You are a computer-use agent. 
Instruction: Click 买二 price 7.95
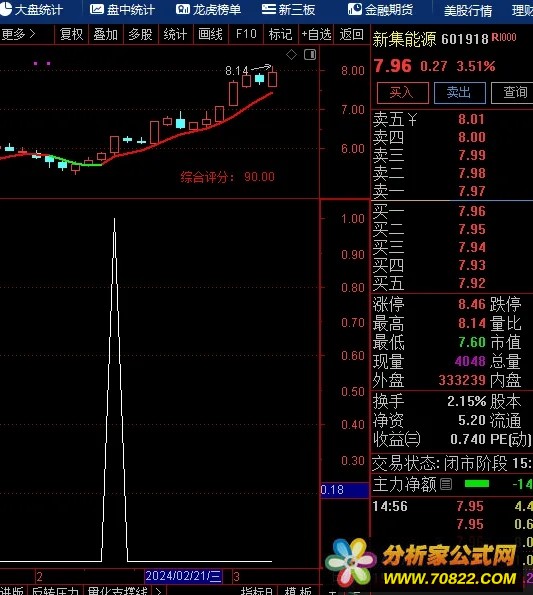[x=472, y=229]
